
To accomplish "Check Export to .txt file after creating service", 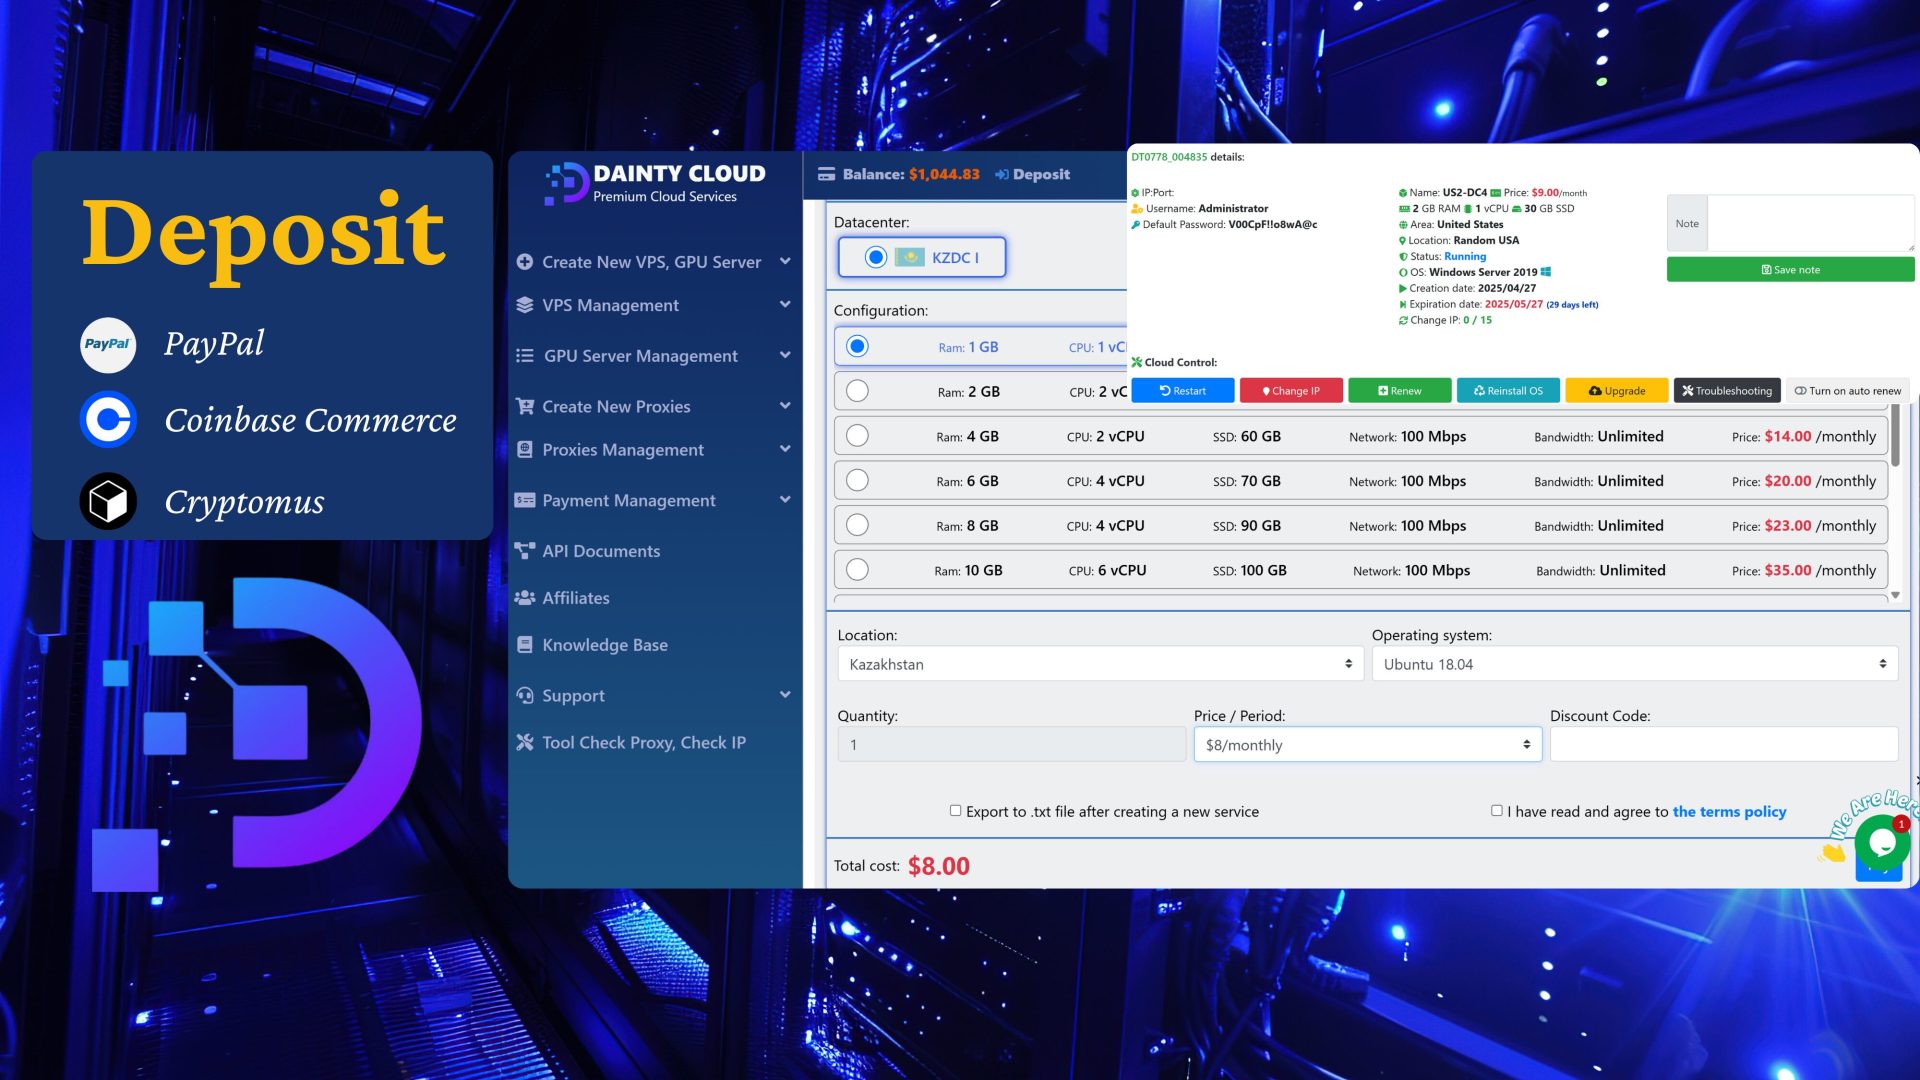I will tap(955, 811).
